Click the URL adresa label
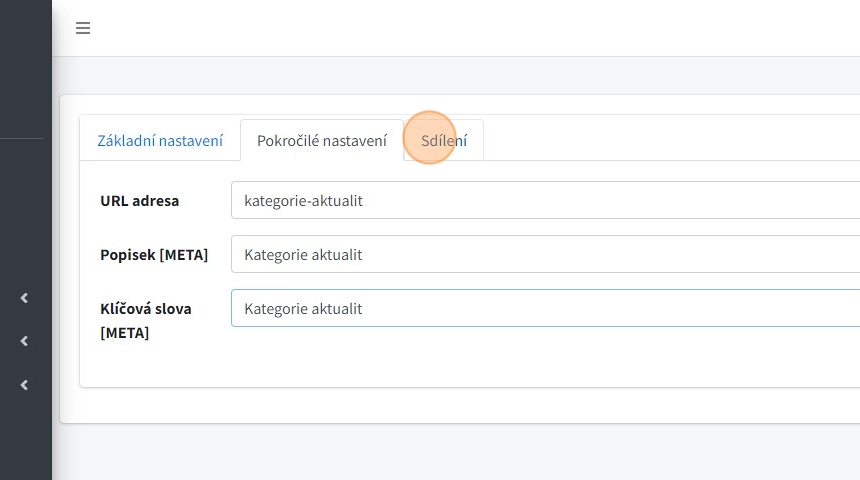860x480 pixels. [140, 200]
